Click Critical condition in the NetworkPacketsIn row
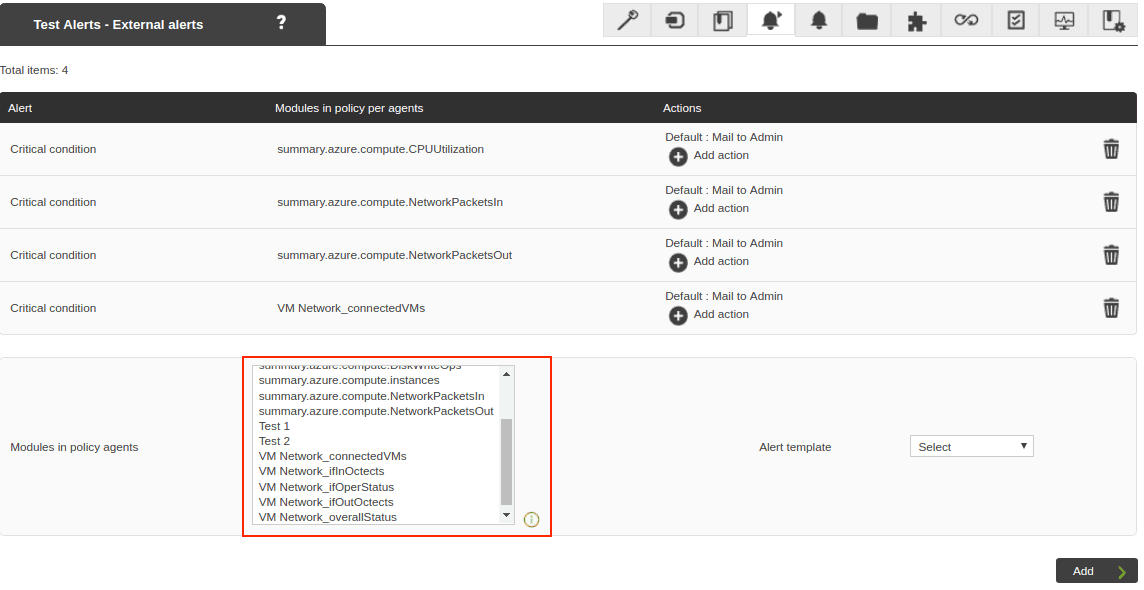 53,202
